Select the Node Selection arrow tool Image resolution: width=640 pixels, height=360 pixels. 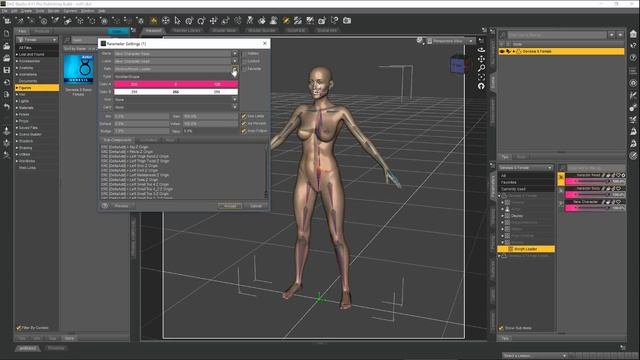(178, 20)
